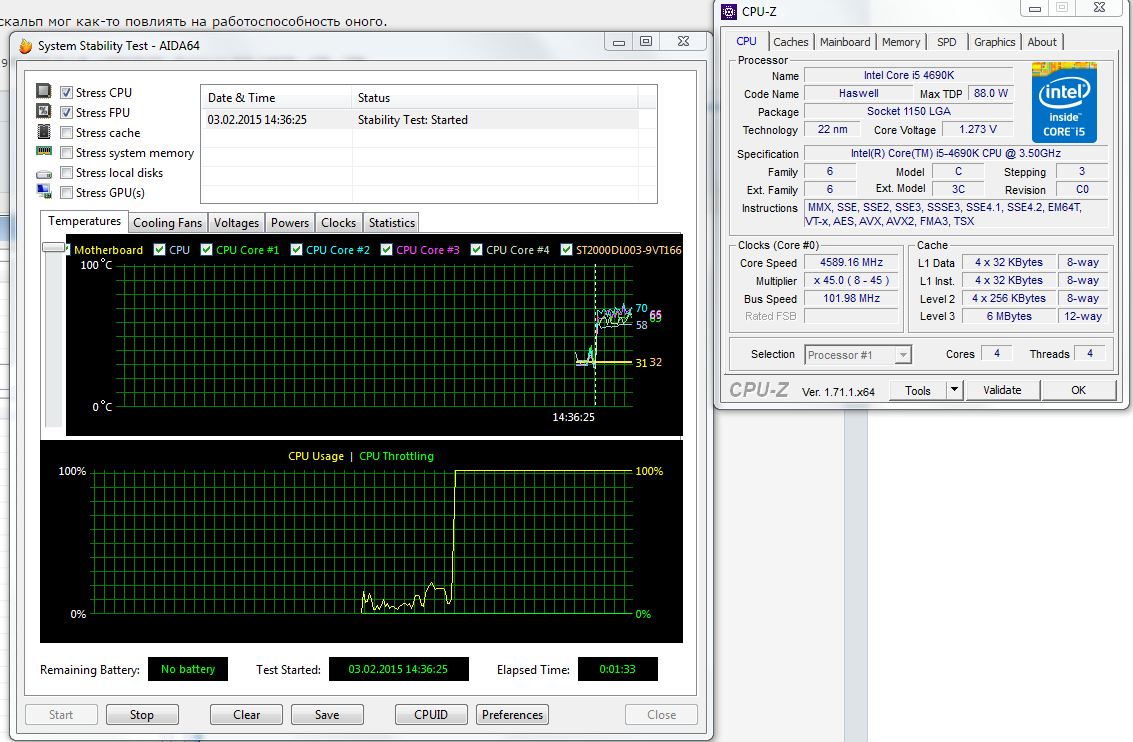The height and width of the screenshot is (742, 1133).
Task: Click the Max TDP value 88.0 W
Action: (x=991, y=93)
